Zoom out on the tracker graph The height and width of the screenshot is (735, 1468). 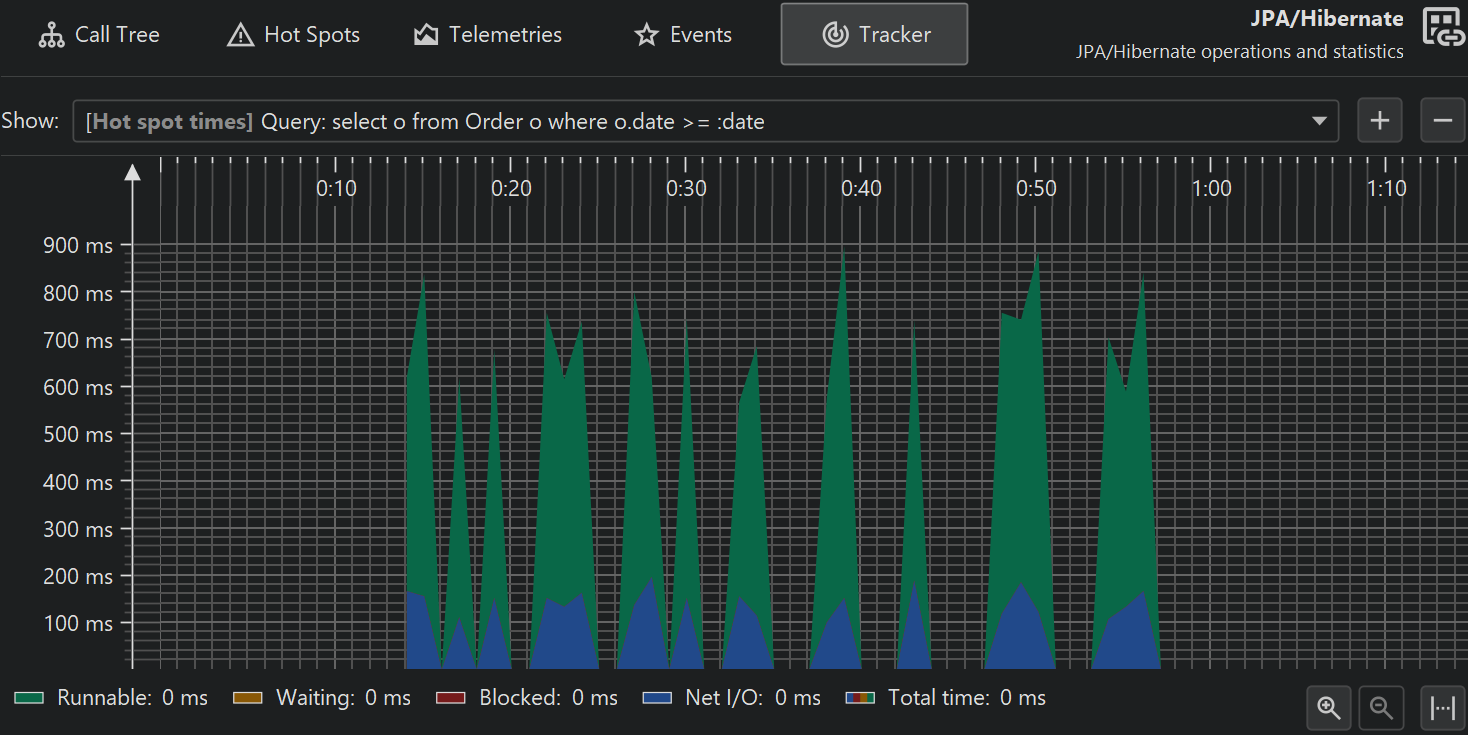click(x=1381, y=708)
